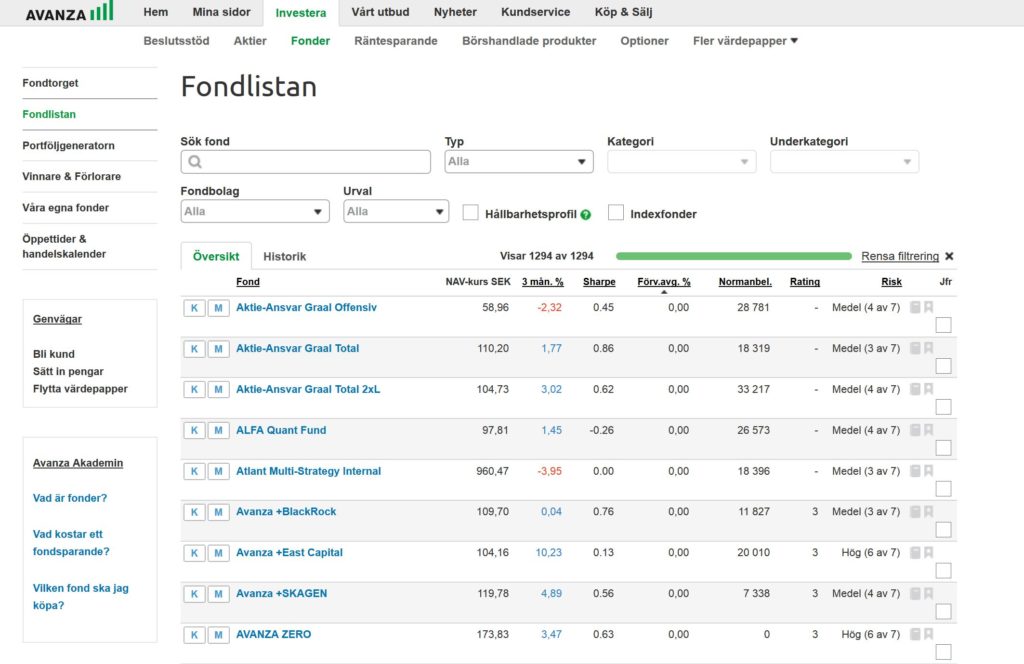This screenshot has width=1024, height=664.
Task: Click the X icon beside Rensa filtrering
Action: 950,256
